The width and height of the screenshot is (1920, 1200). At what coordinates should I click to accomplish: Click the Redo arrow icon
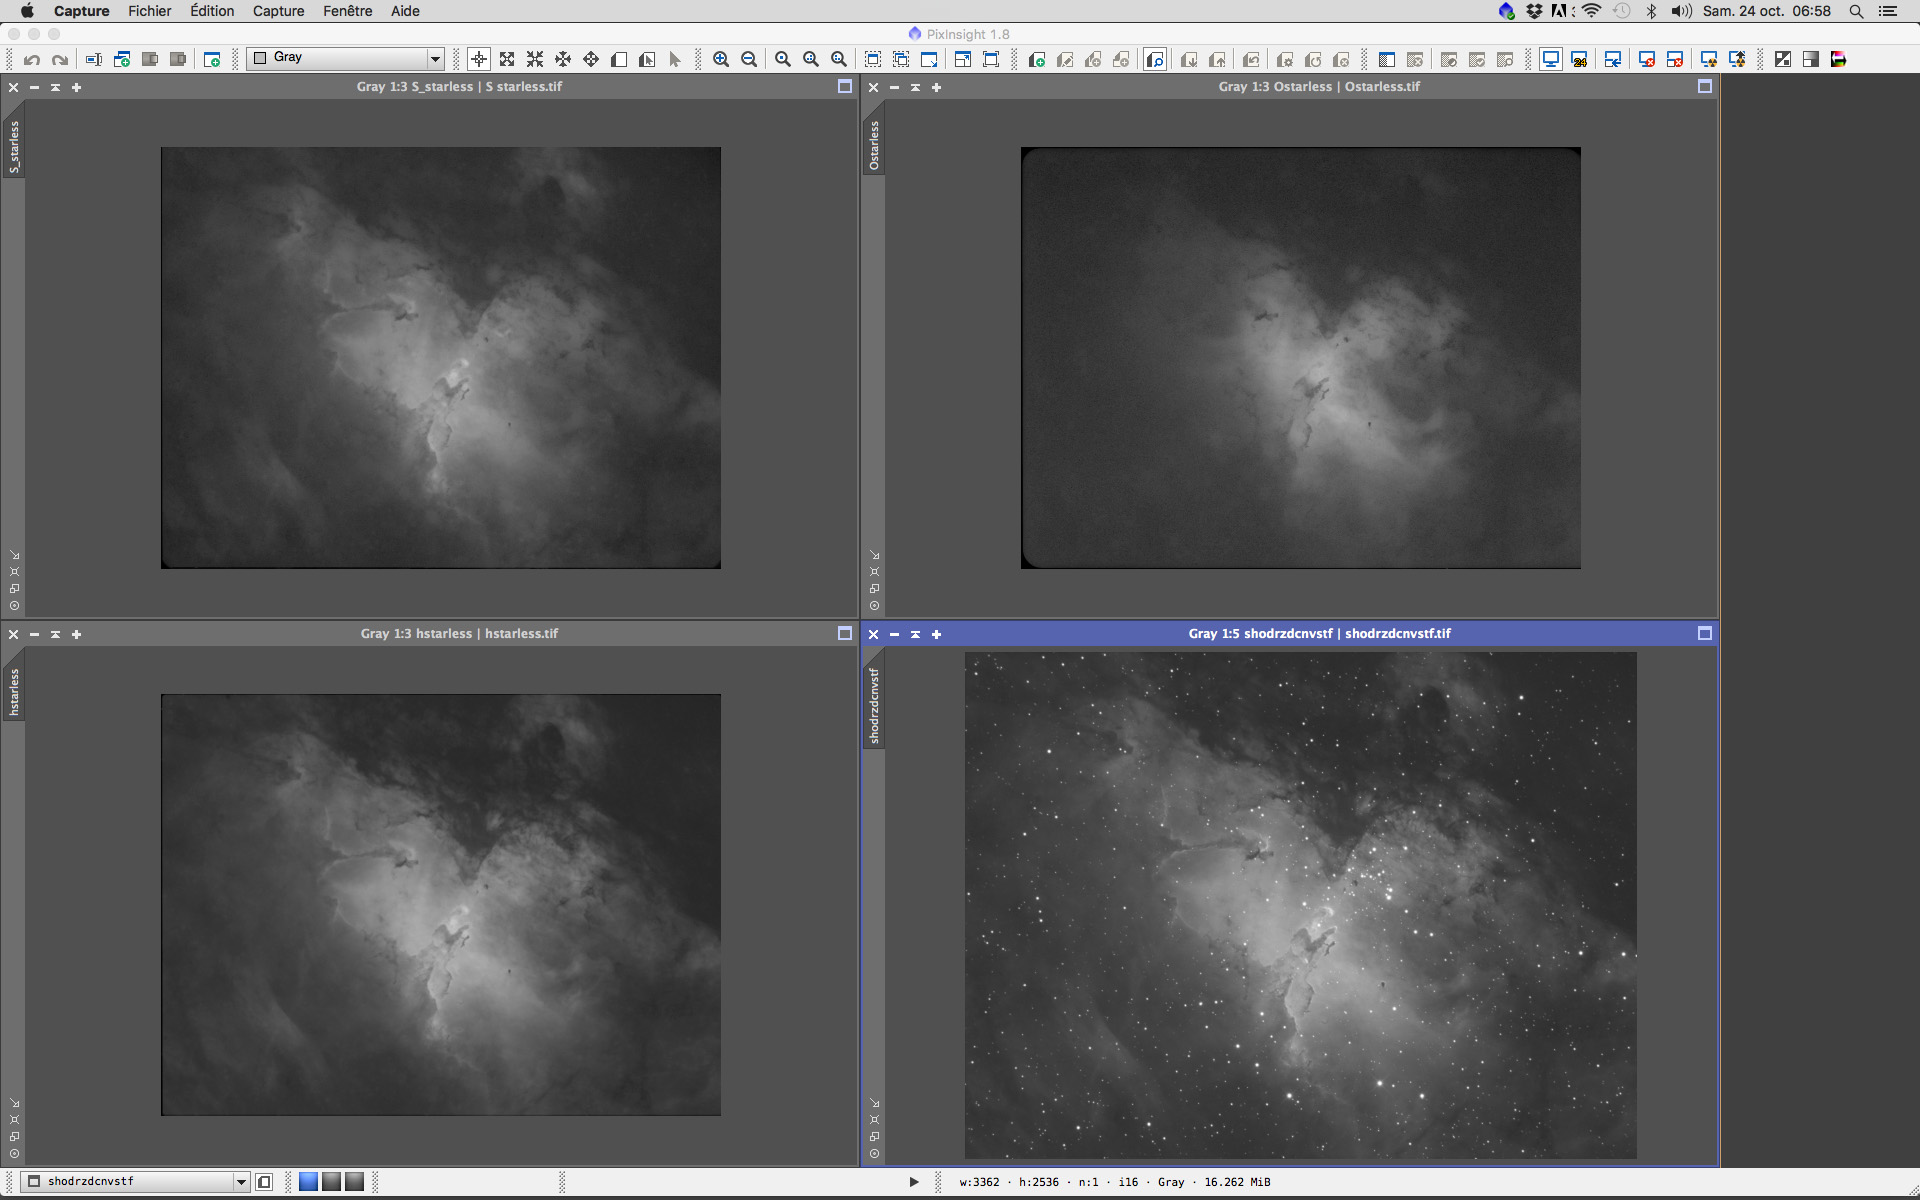tap(60, 60)
